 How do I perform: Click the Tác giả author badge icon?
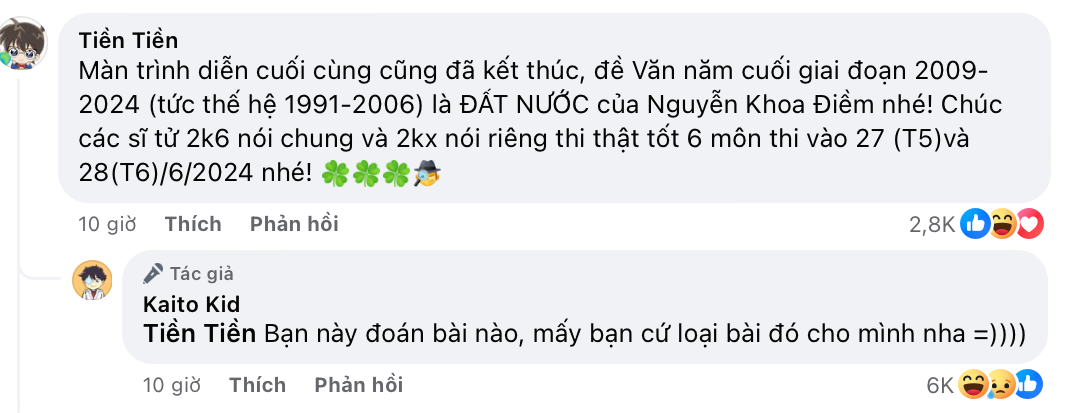tap(153, 273)
